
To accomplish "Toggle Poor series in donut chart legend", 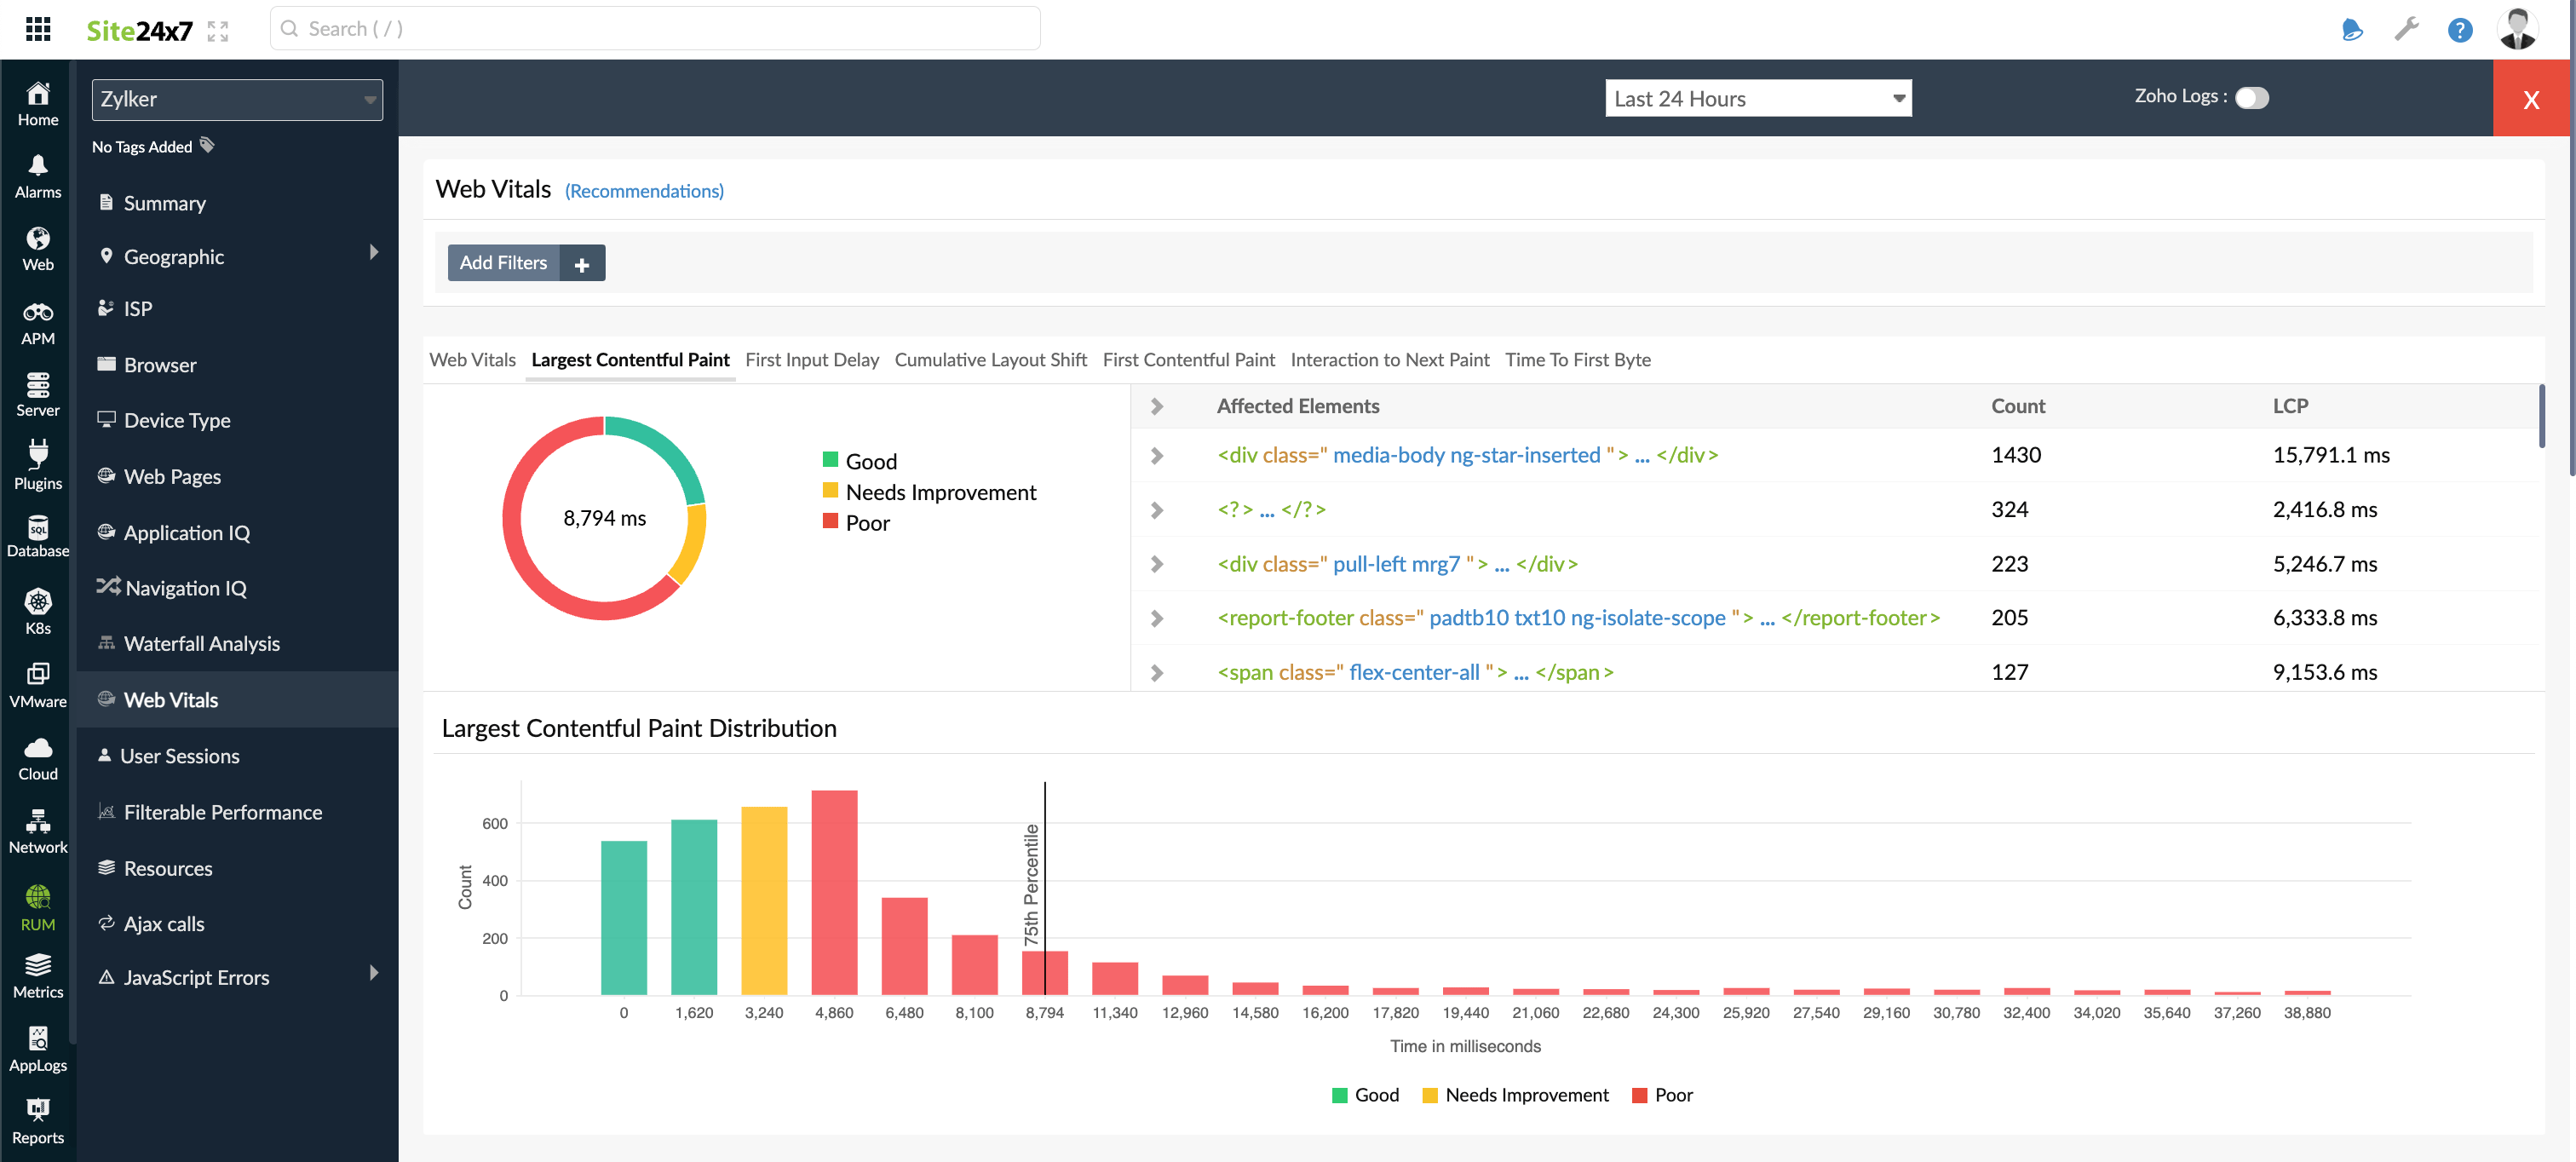I will coord(856,523).
